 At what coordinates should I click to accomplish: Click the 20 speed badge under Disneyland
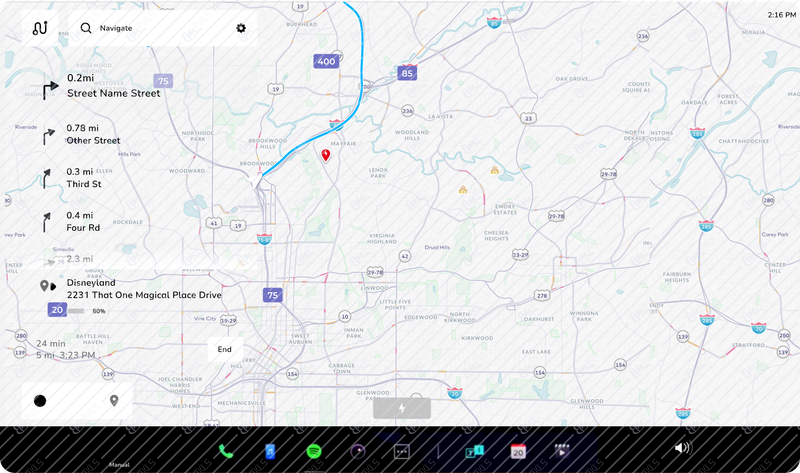tap(57, 310)
